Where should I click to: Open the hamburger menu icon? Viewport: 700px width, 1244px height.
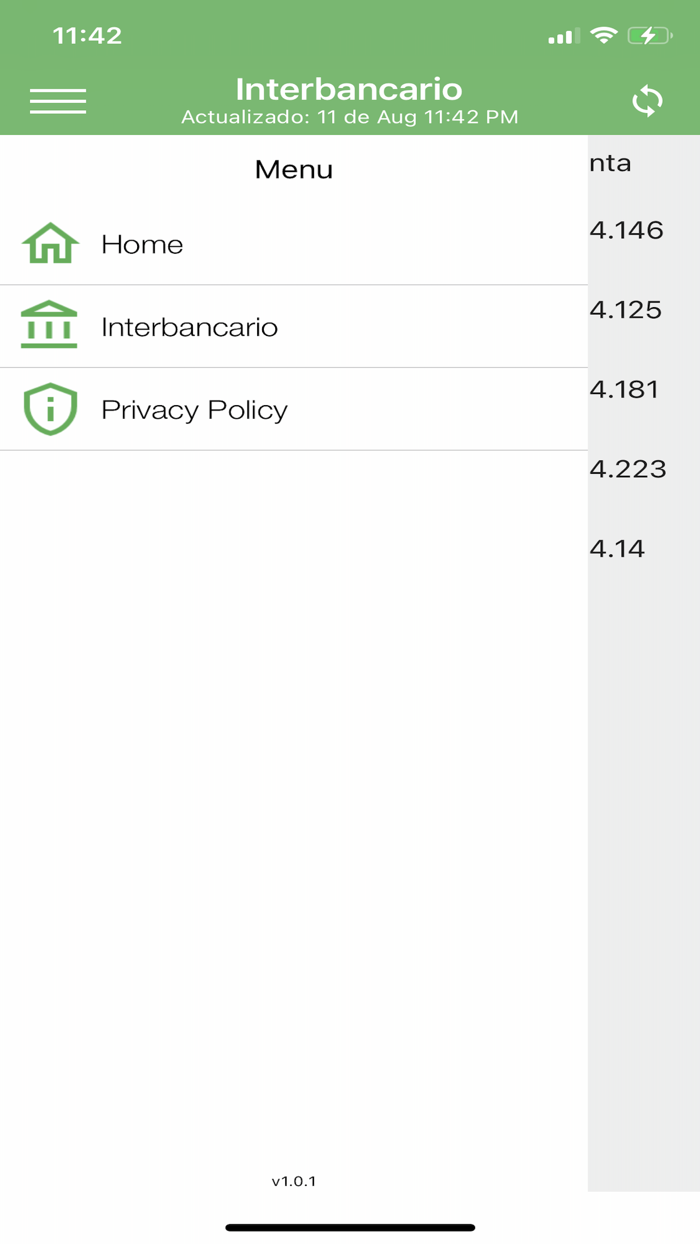[58, 100]
